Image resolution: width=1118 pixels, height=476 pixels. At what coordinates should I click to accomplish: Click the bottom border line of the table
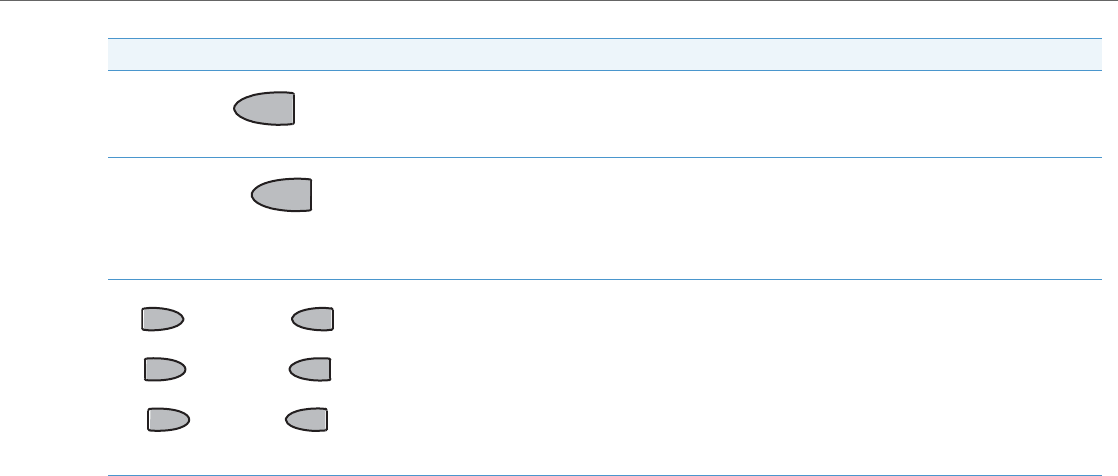[x=598, y=474]
